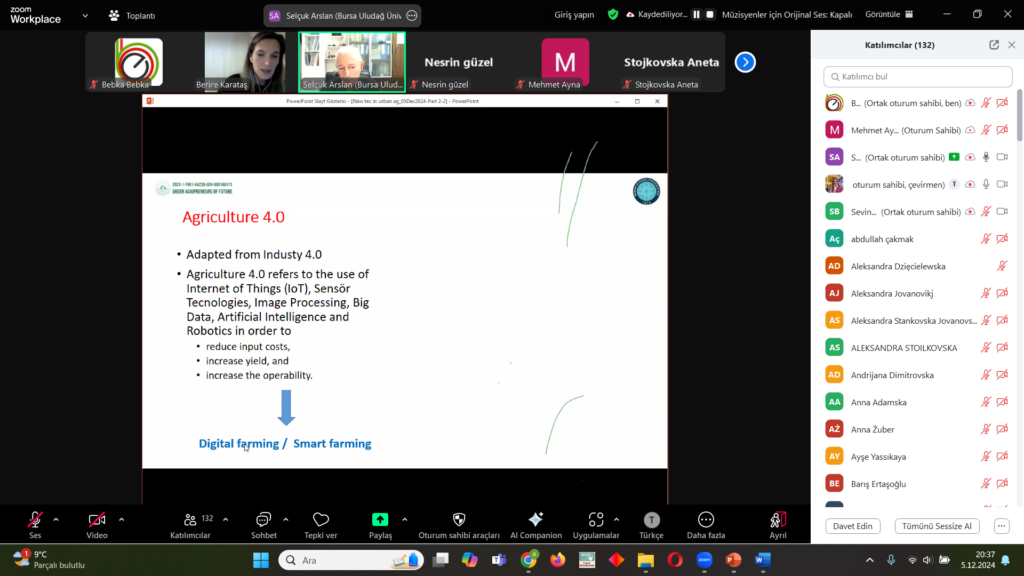The image size is (1024, 576).
Task: Pop out the Katılımcılar panel
Action: [x=994, y=45]
